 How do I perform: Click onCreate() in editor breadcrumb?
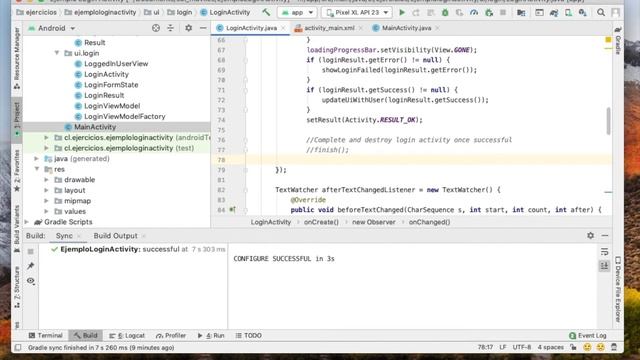point(321,222)
